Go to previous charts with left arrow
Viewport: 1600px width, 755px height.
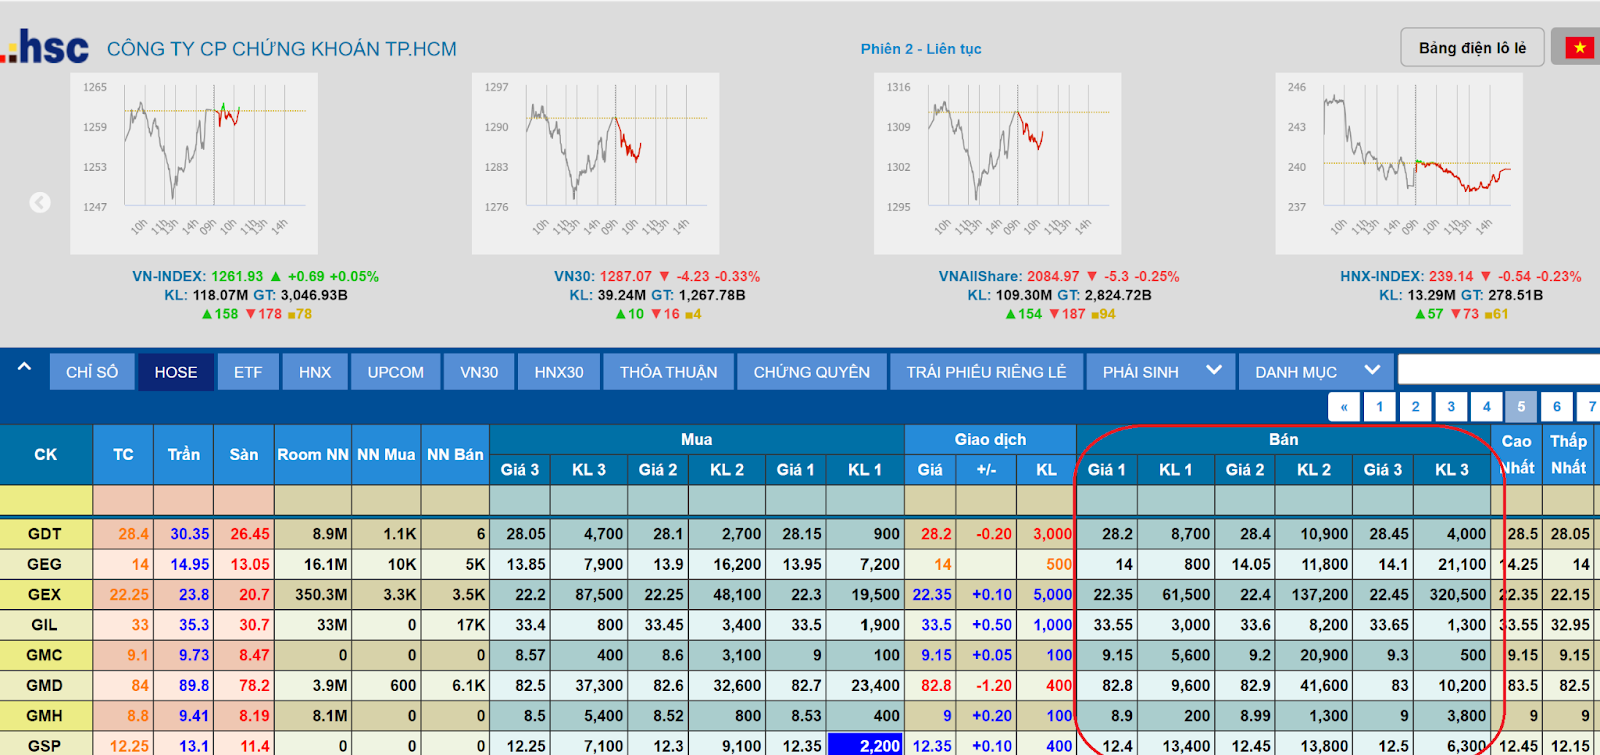[40, 203]
